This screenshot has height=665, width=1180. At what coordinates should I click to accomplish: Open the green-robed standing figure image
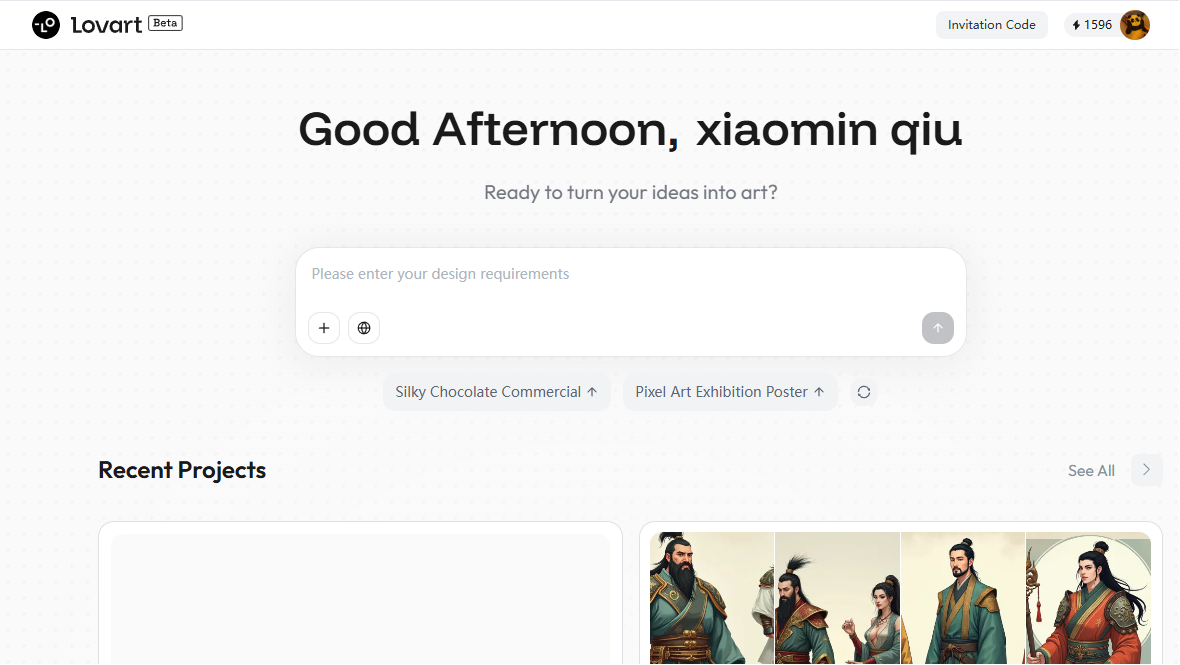(x=963, y=598)
